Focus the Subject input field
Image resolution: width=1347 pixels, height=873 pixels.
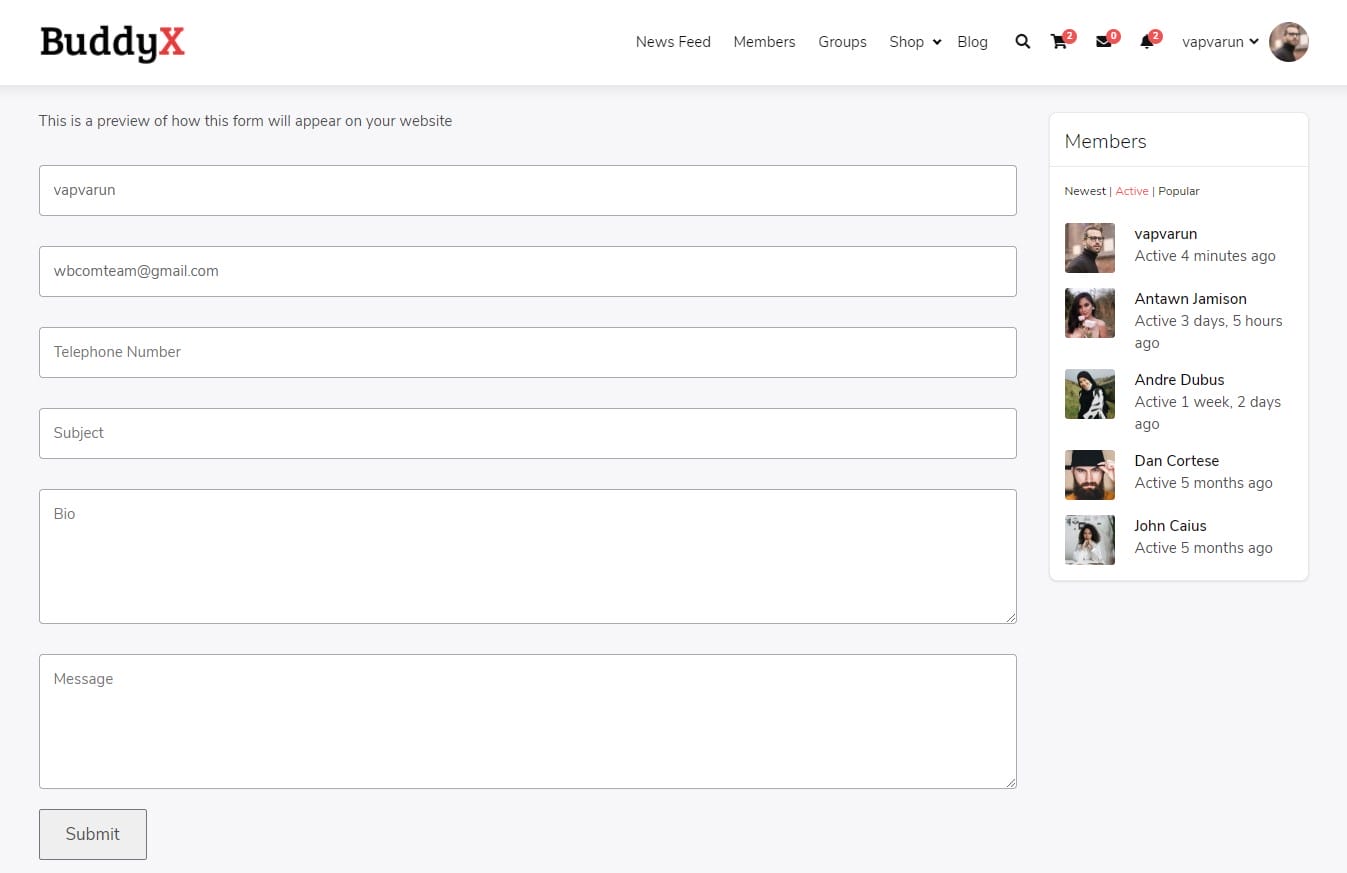527,433
